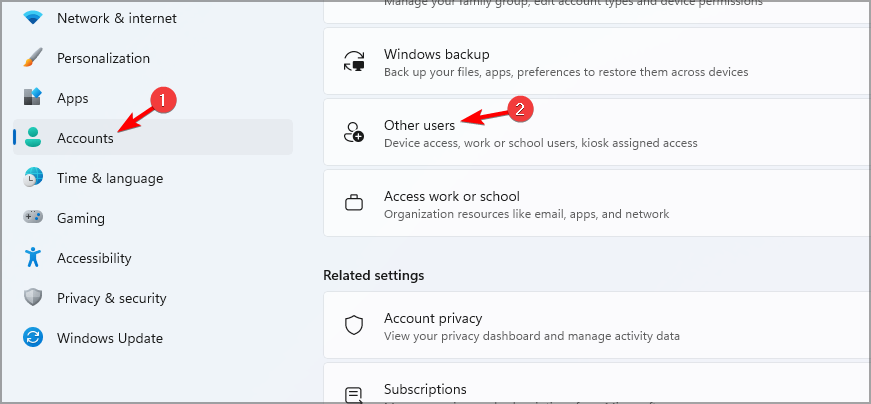Image resolution: width=871 pixels, height=404 pixels.
Task: Click the Time & language globe icon
Action: (33, 178)
